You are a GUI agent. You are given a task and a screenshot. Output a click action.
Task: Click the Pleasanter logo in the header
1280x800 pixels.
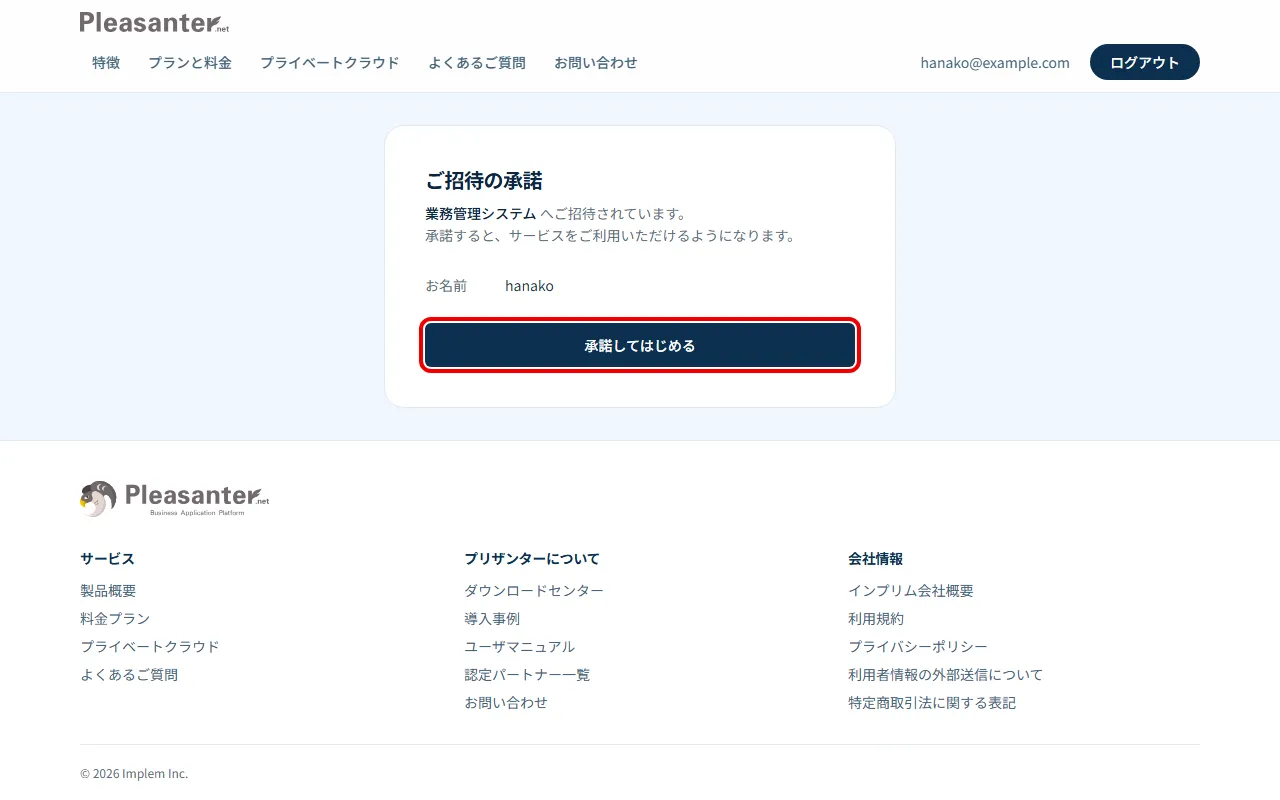154,22
